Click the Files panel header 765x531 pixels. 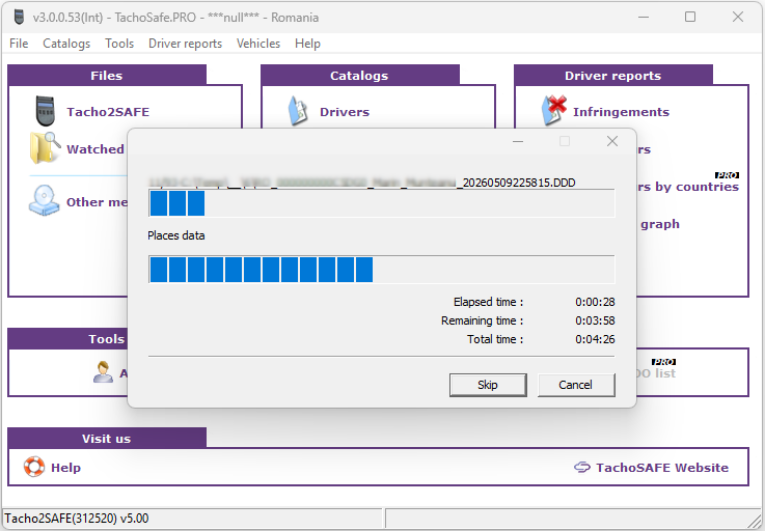tap(107, 75)
